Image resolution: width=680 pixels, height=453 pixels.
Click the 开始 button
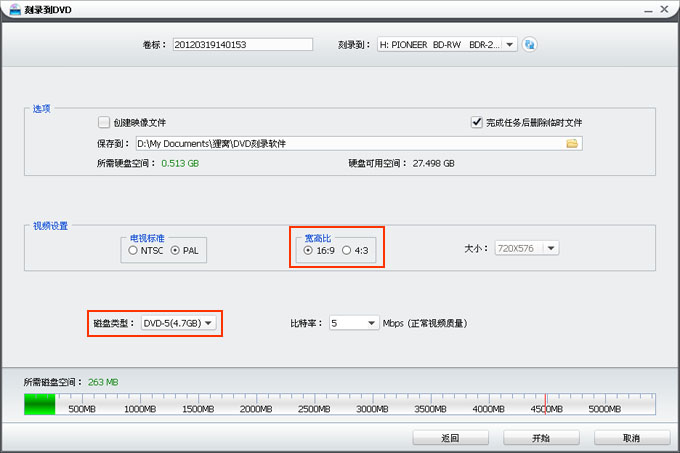coord(541,438)
